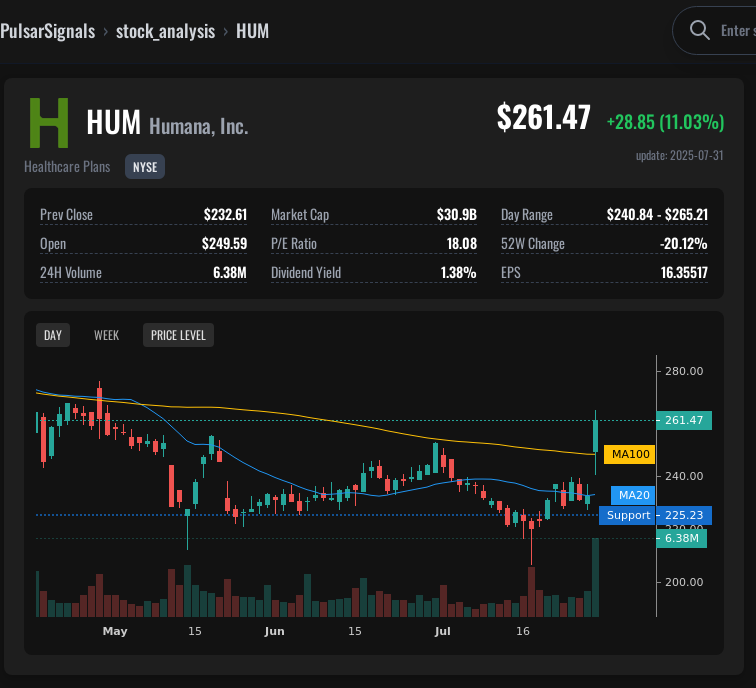This screenshot has width=756, height=688.
Task: Click the $232.61 prev close value
Action: 225,215
